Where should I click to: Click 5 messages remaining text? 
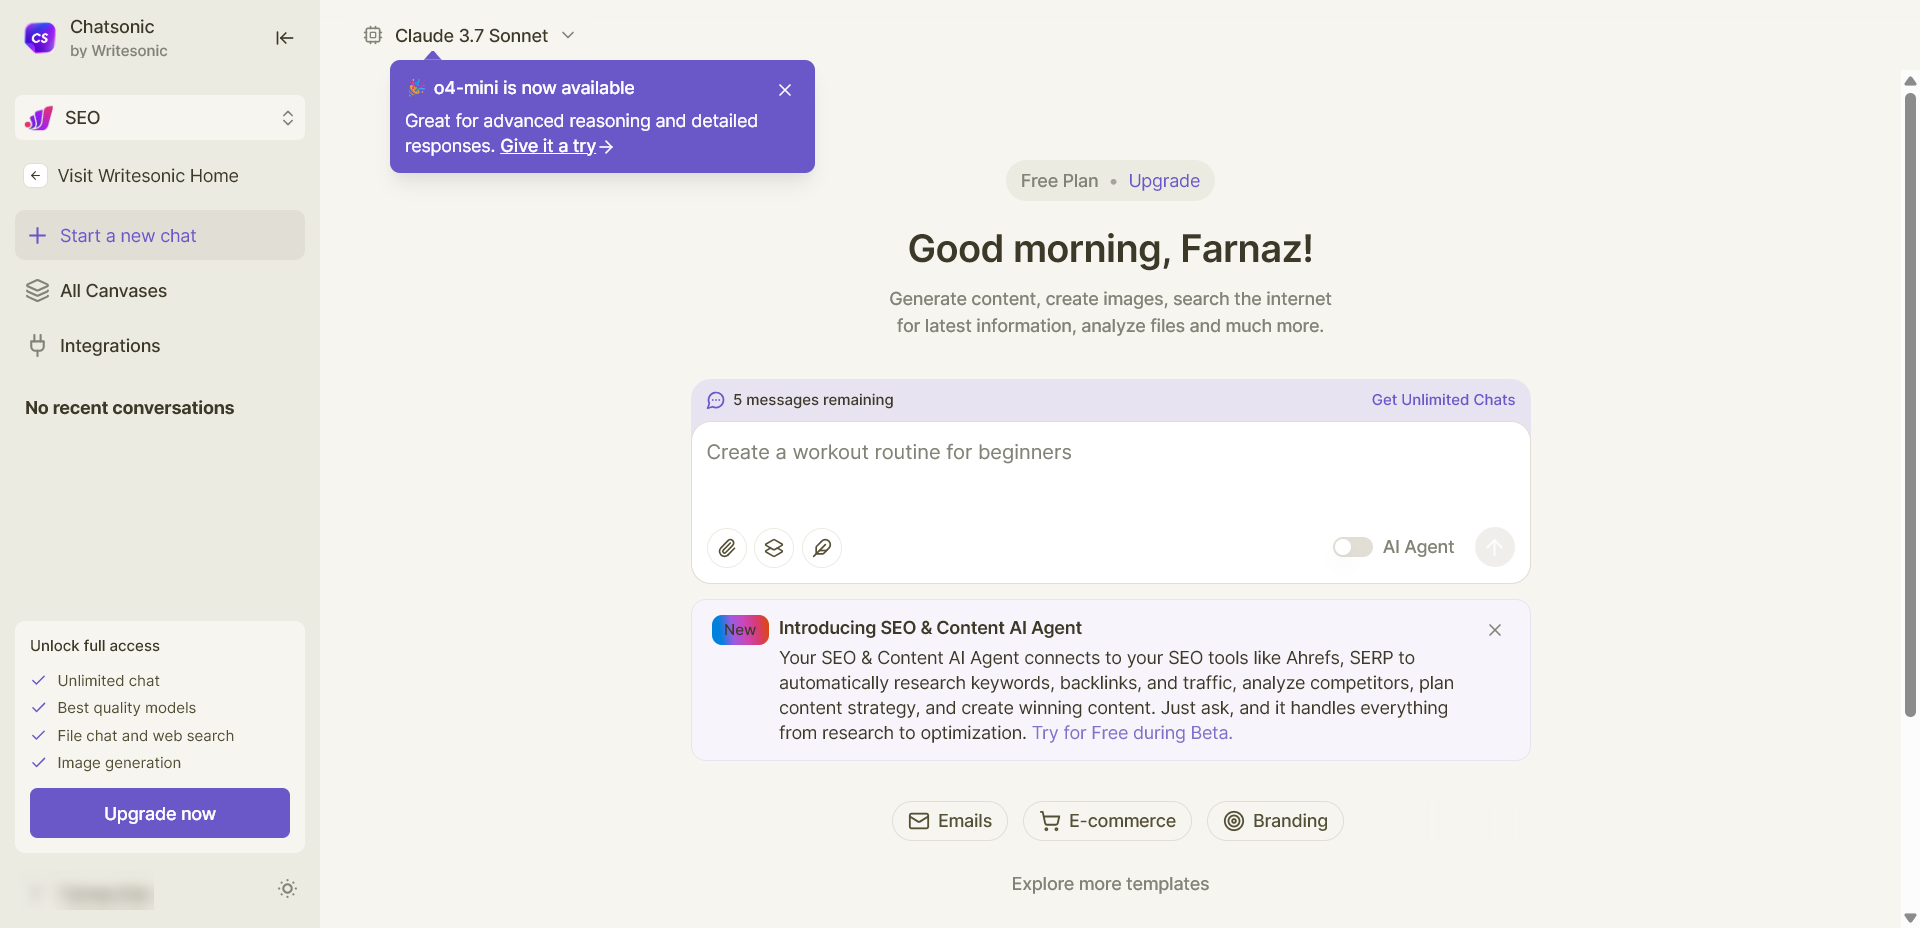(813, 400)
